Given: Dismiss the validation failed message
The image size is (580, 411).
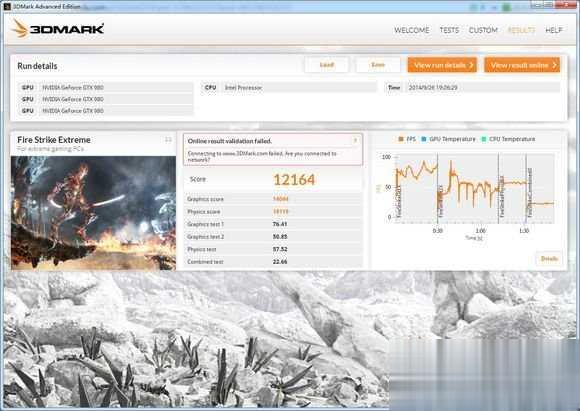Looking at the screenshot, I should point(355,140).
